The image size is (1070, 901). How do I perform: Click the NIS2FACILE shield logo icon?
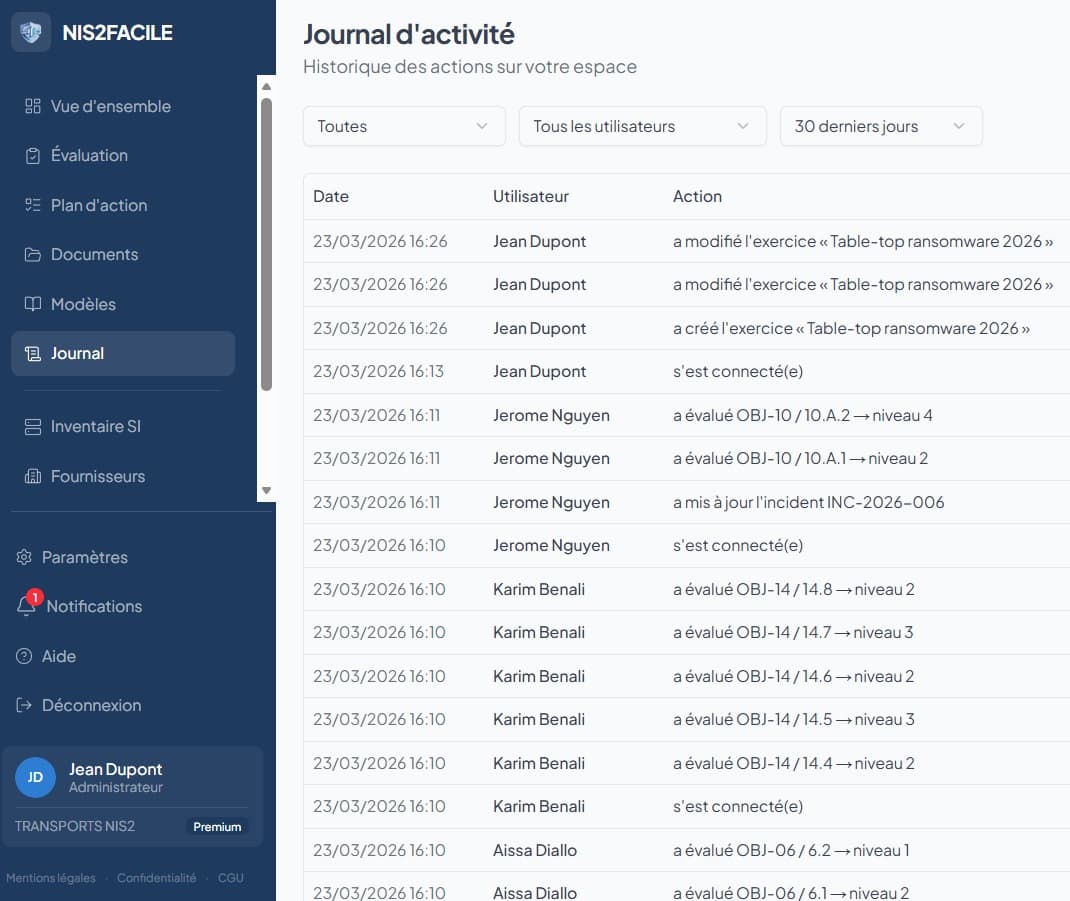[x=31, y=32]
